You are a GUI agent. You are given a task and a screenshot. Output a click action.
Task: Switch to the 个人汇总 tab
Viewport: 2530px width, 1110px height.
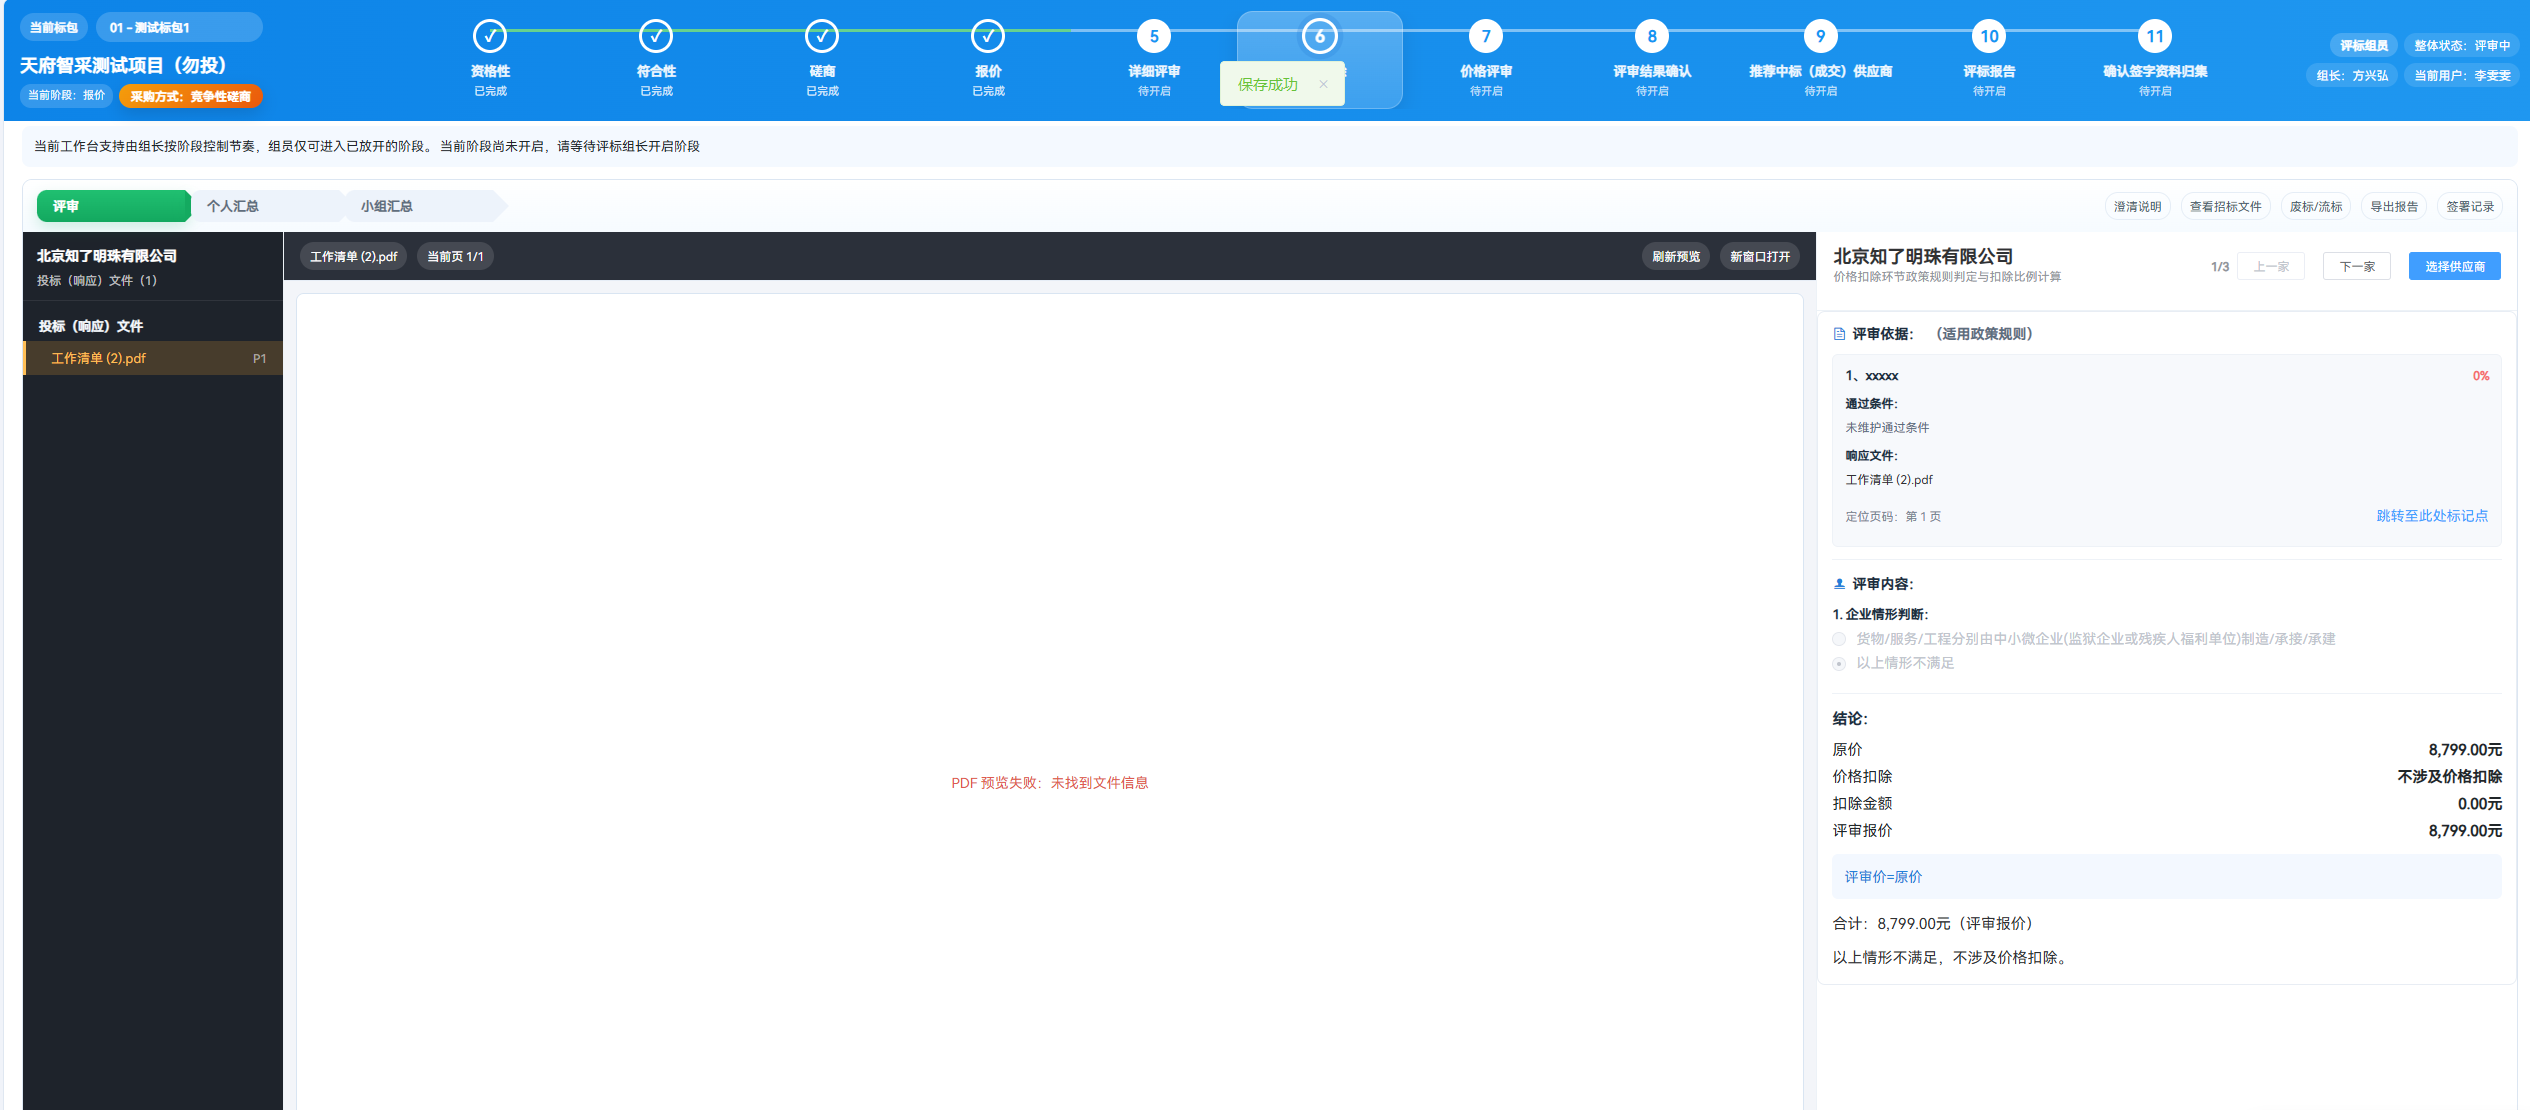point(267,206)
